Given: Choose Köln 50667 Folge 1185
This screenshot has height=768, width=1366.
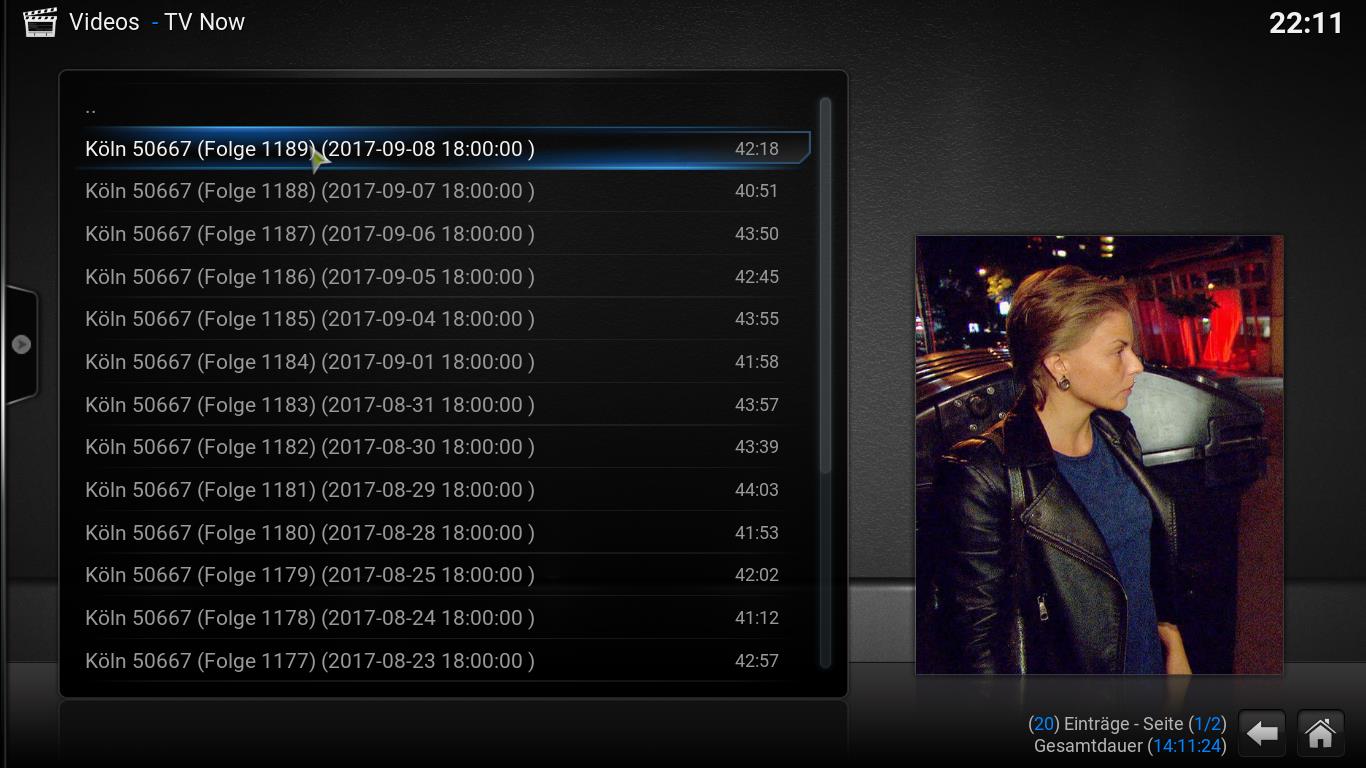Looking at the screenshot, I should (x=443, y=319).
